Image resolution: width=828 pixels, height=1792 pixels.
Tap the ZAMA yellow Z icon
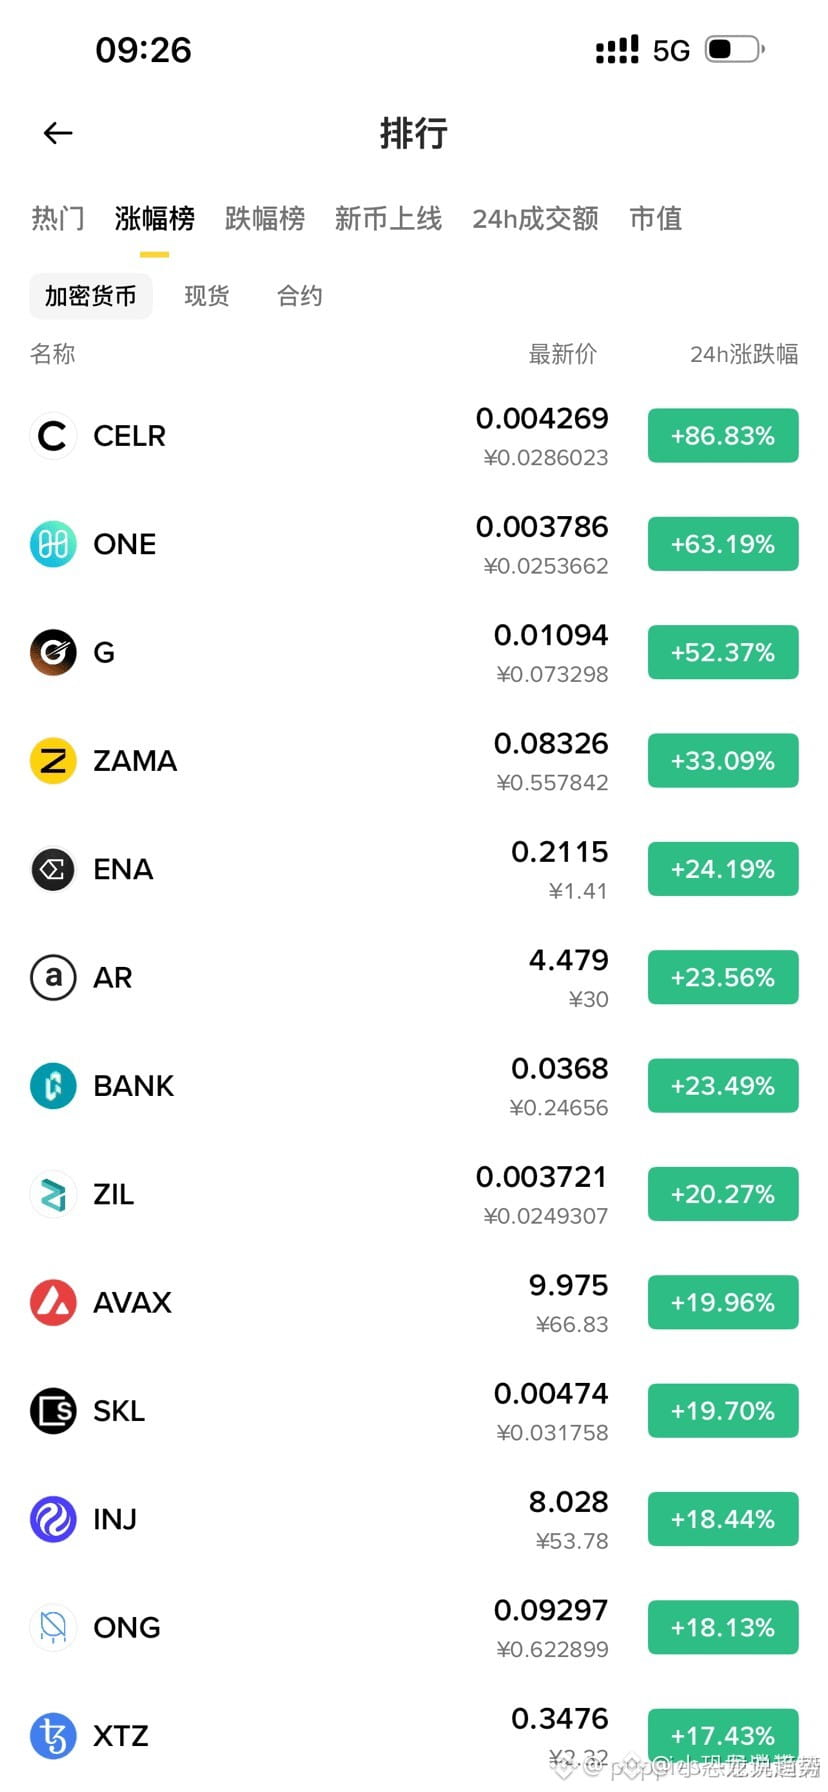click(x=53, y=761)
